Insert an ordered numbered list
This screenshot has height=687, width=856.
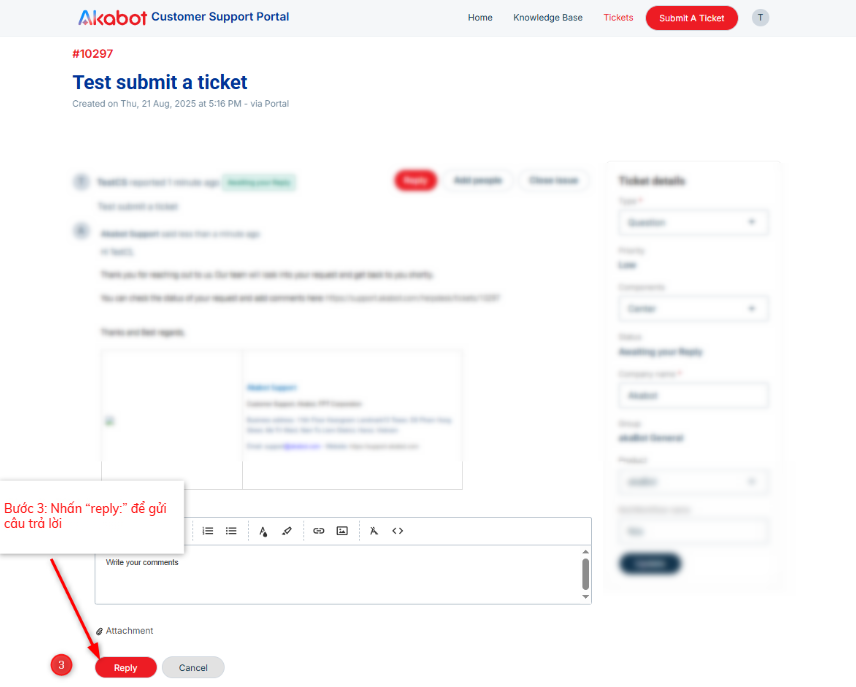click(207, 531)
